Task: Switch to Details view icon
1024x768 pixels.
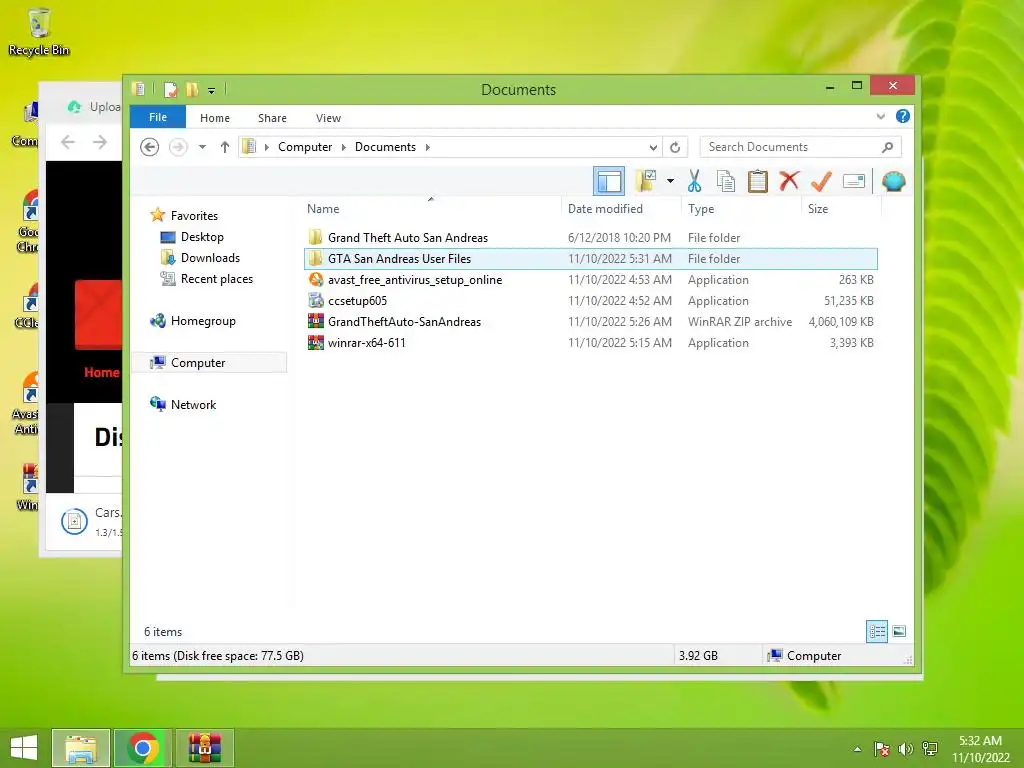Action: point(876,632)
